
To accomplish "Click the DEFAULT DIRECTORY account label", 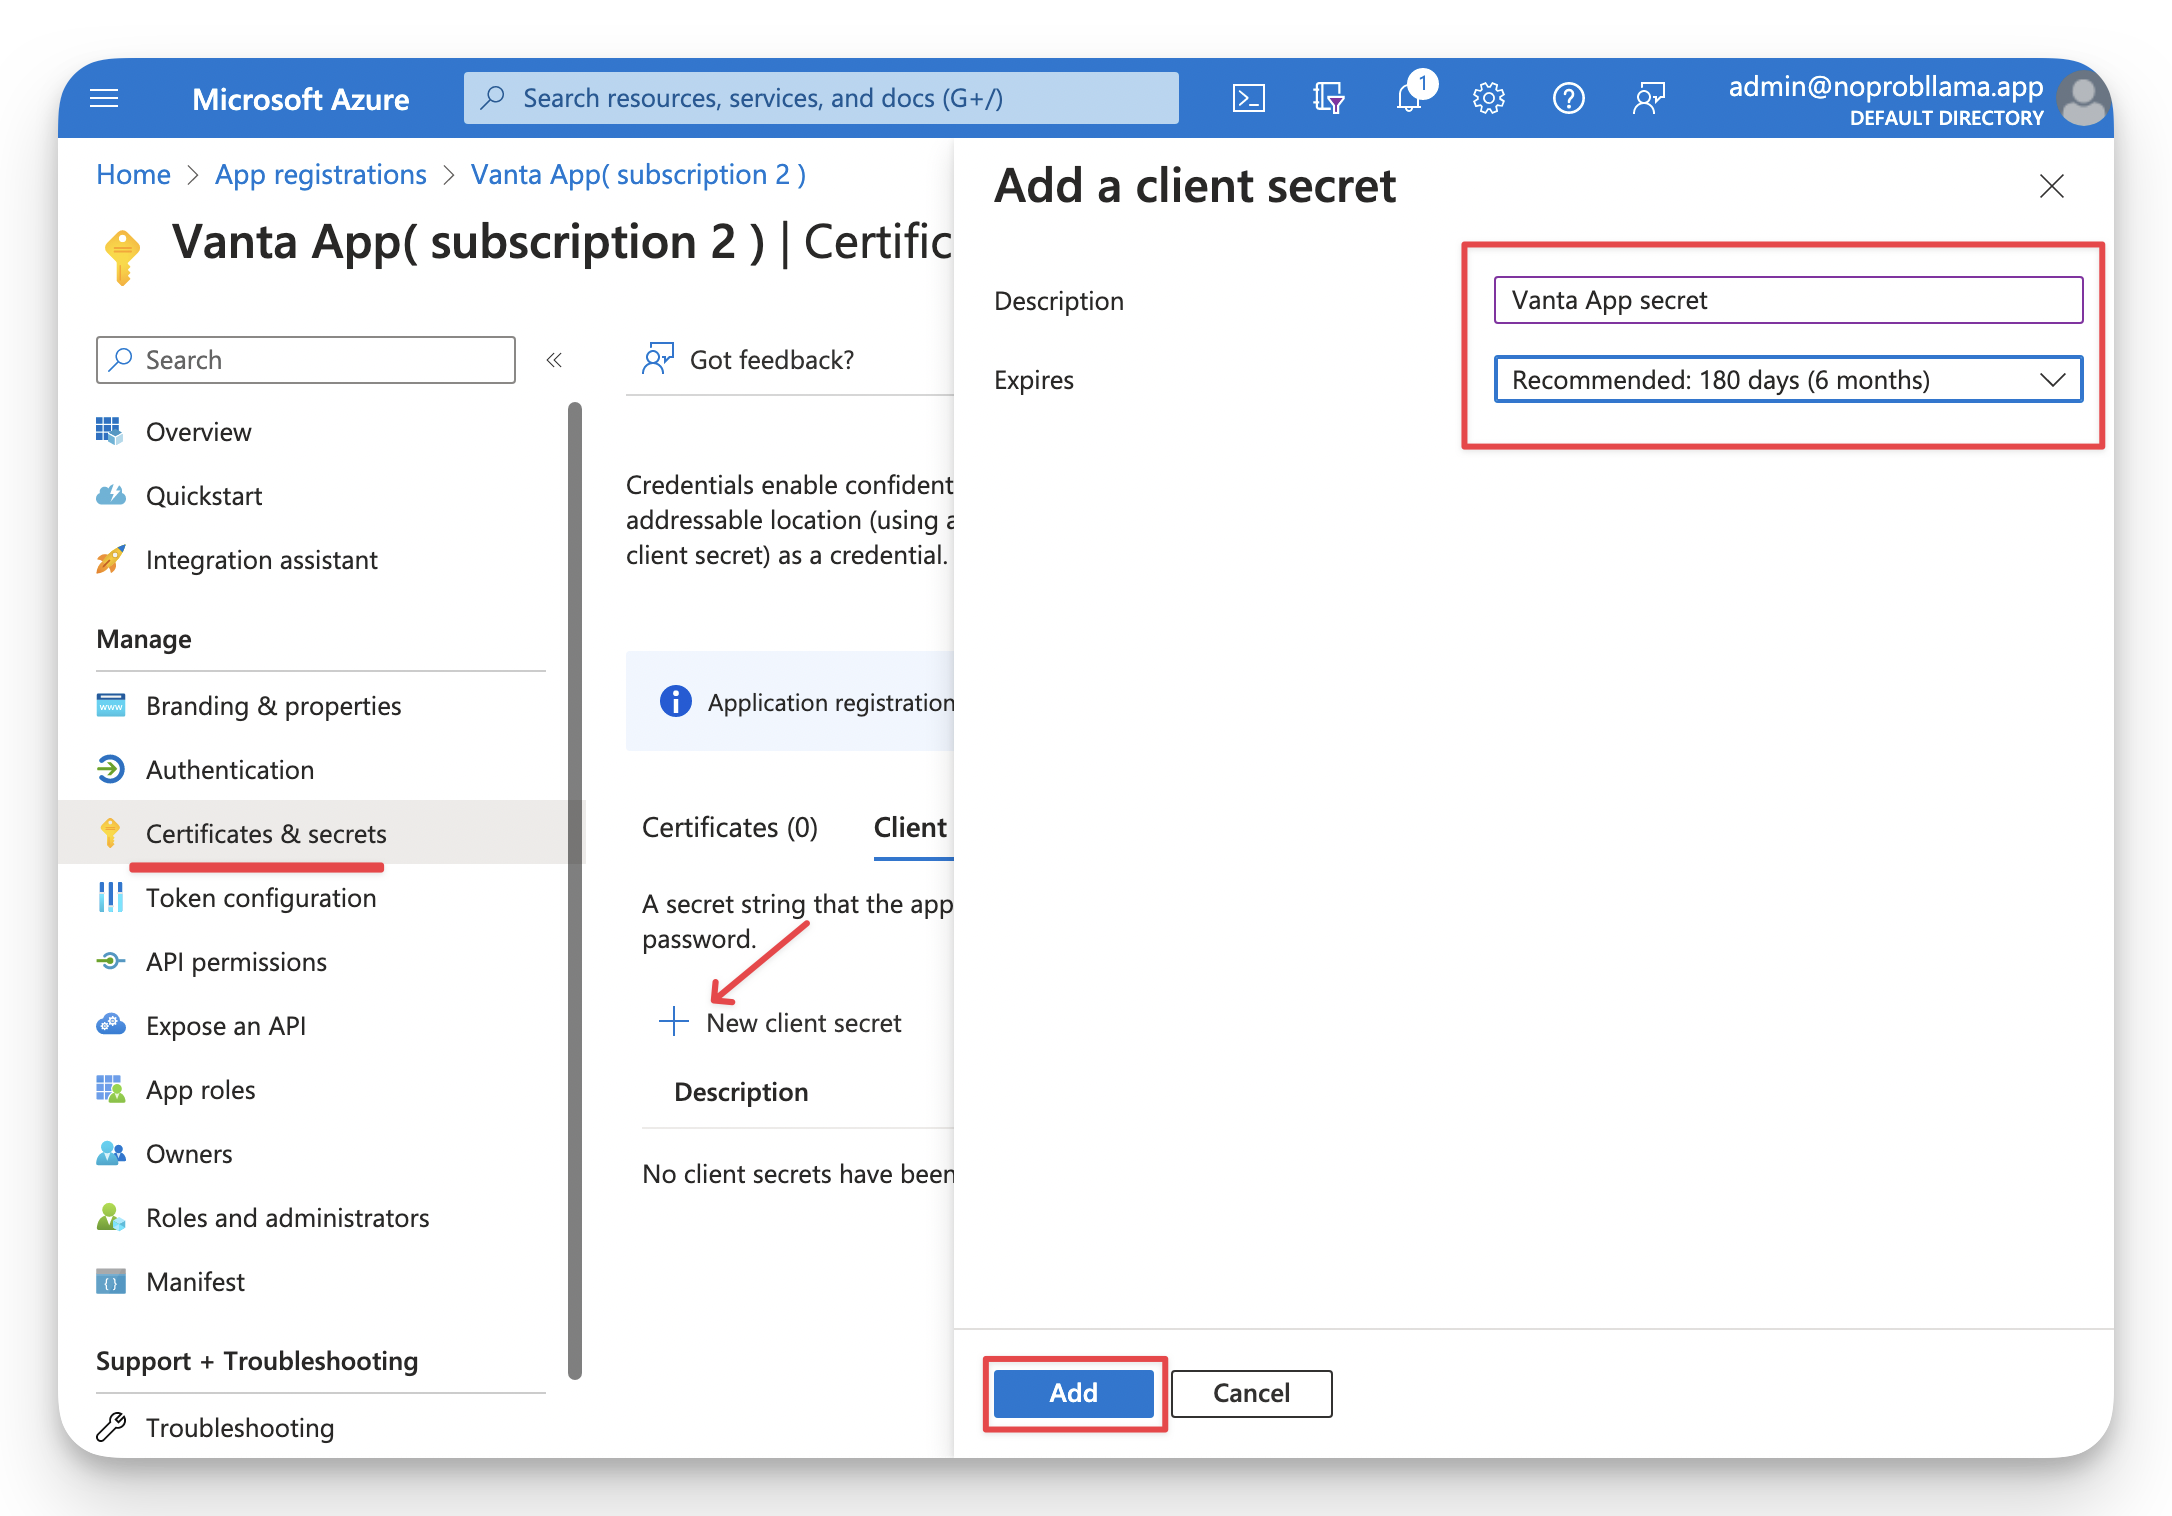I will point(1946,118).
